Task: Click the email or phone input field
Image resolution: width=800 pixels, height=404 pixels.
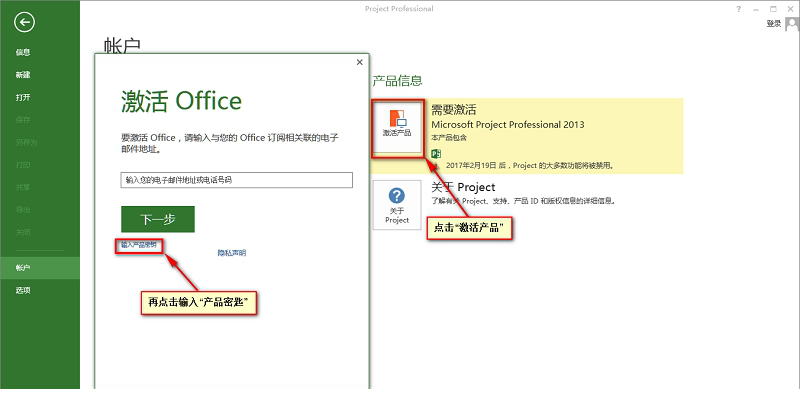Action: pyautogui.click(x=237, y=180)
